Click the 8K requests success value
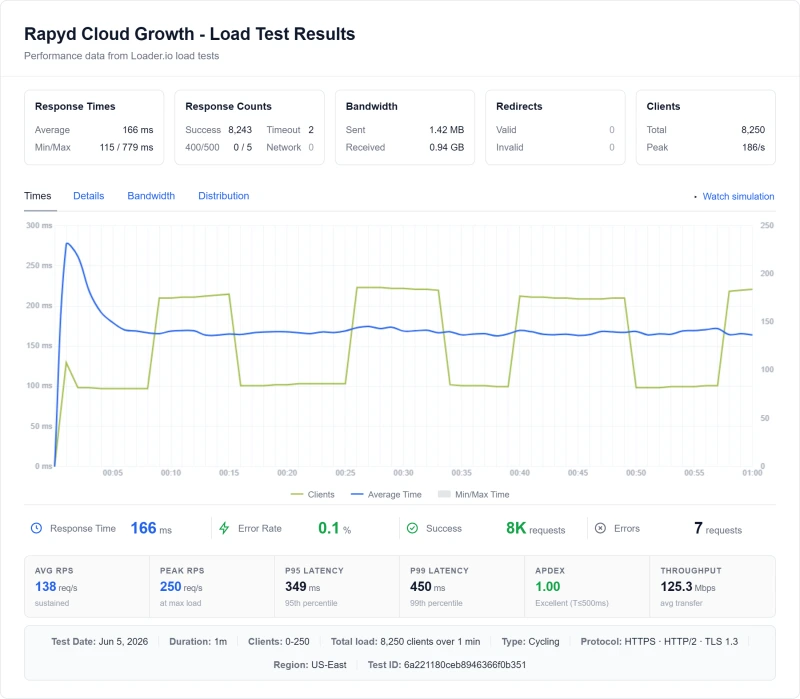 (x=536, y=528)
